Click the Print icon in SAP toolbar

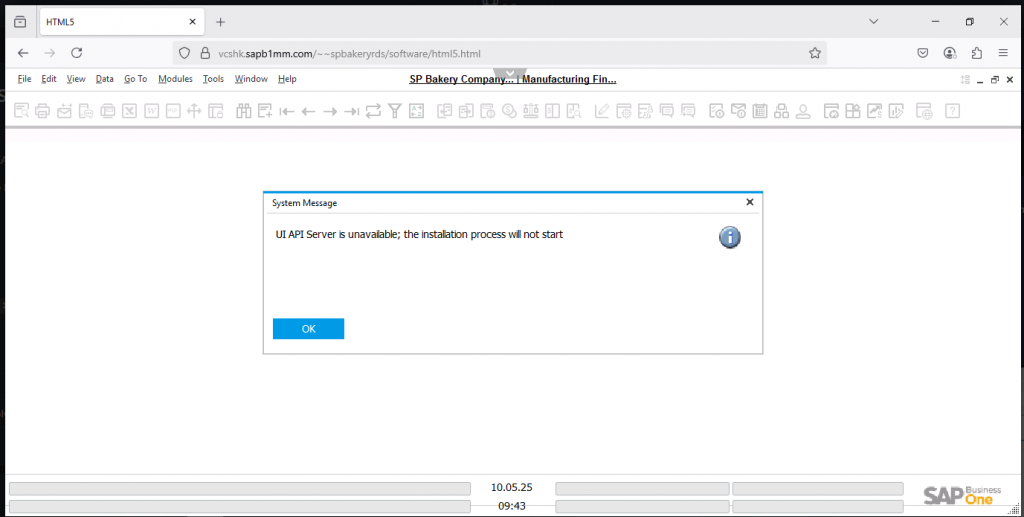42,112
